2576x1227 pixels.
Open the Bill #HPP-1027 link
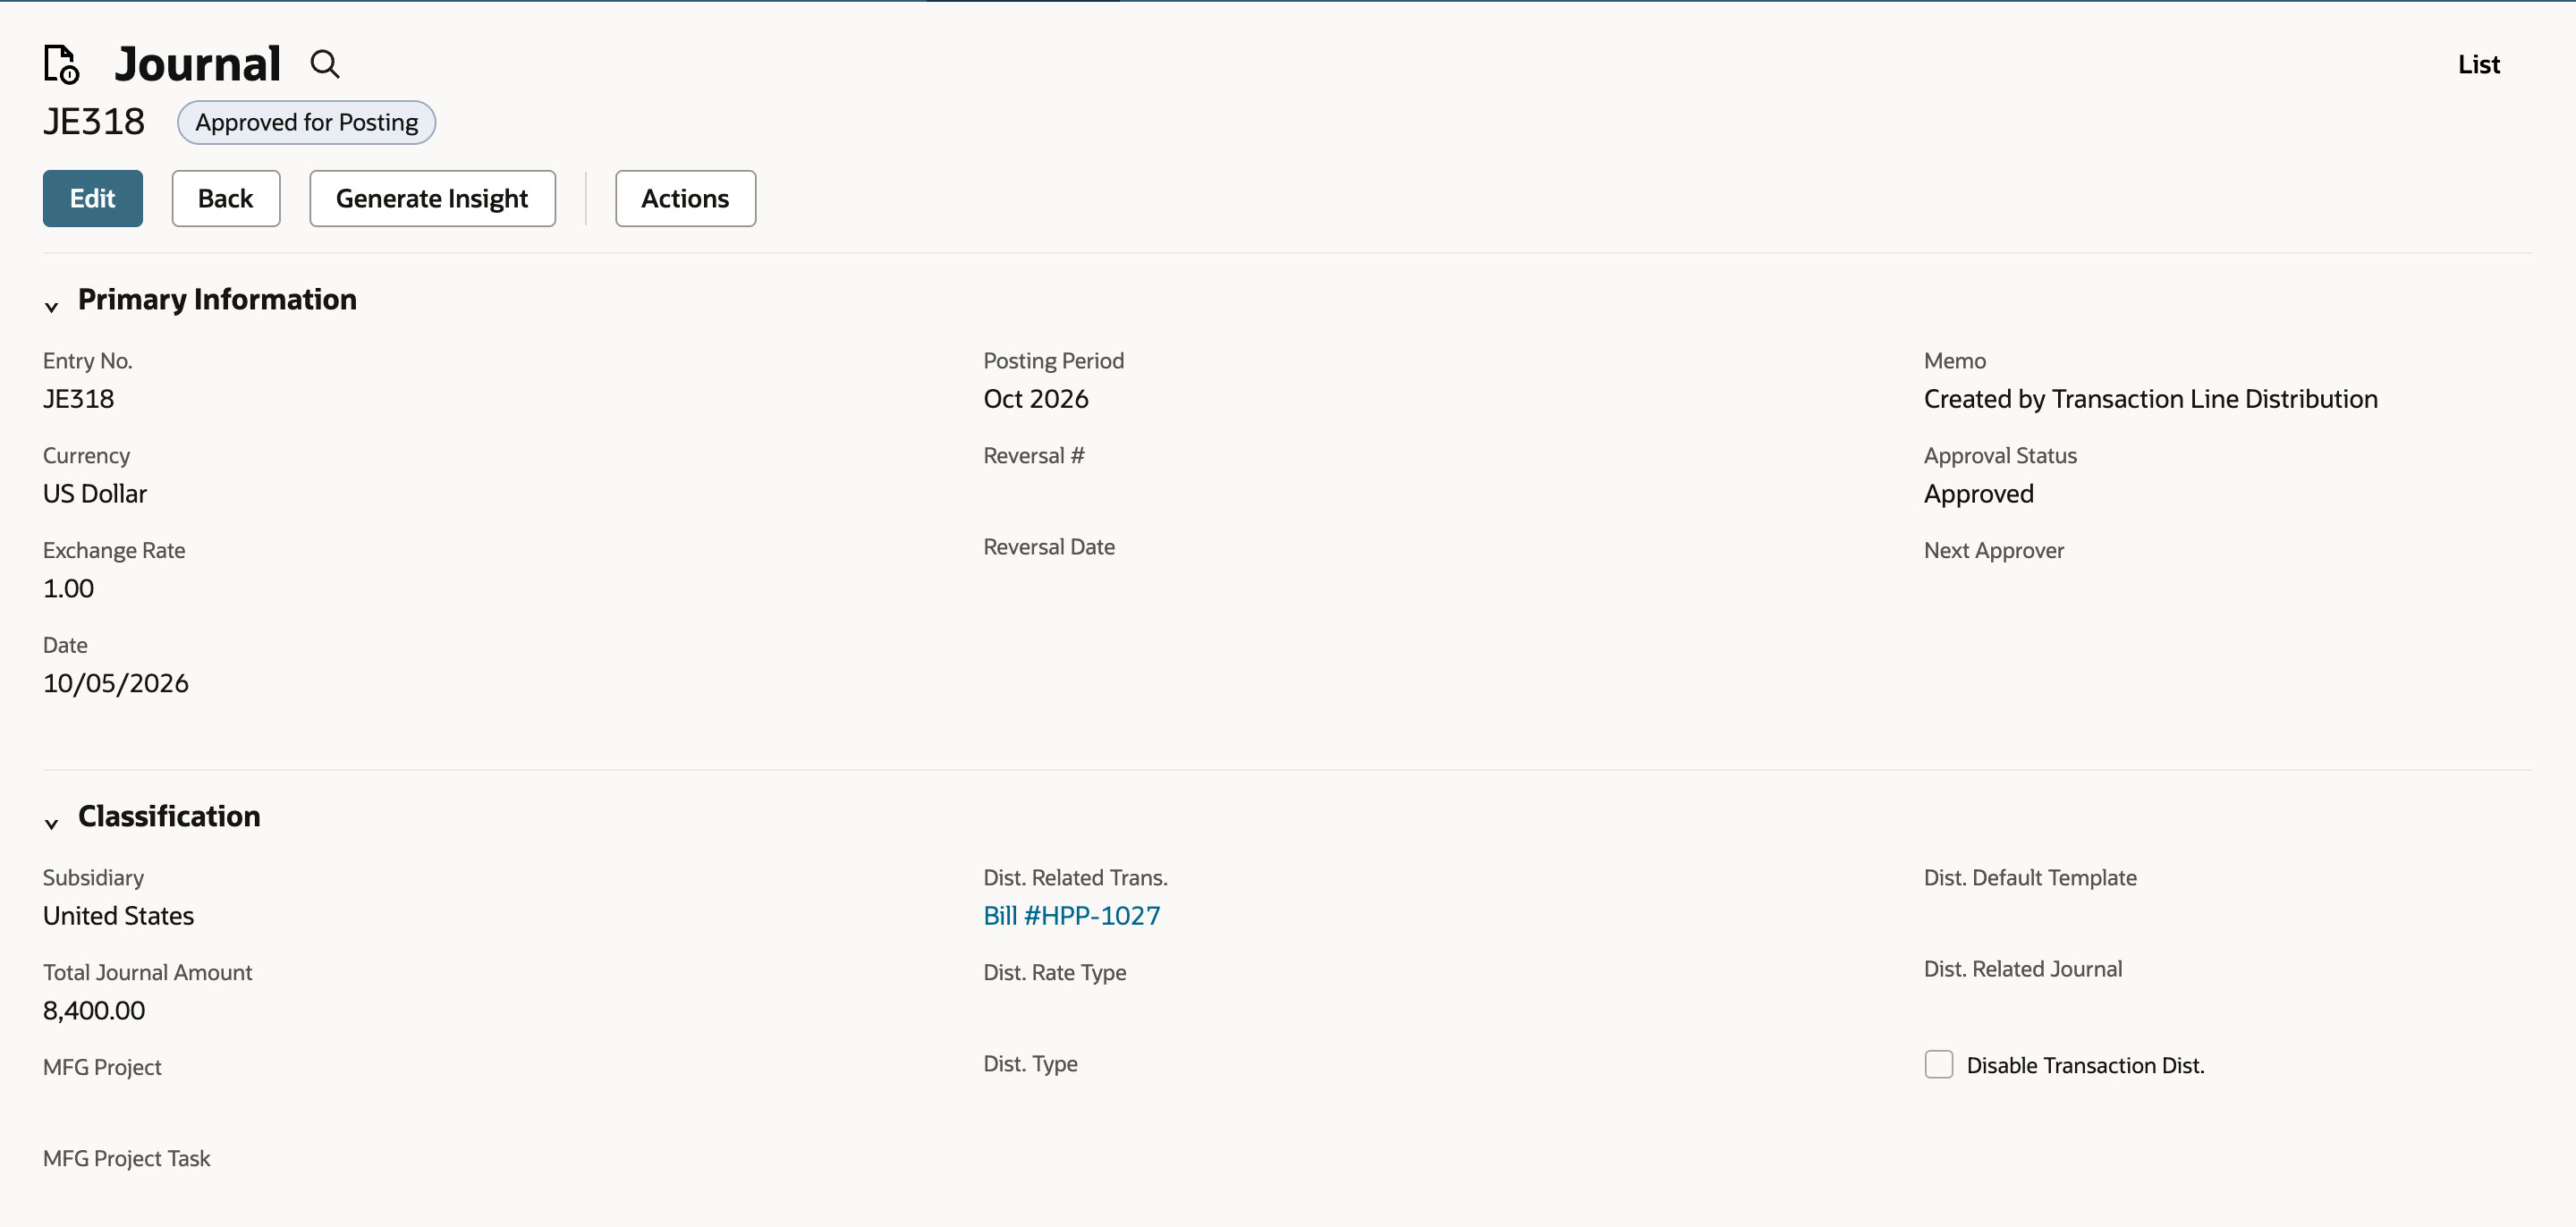click(x=1071, y=915)
